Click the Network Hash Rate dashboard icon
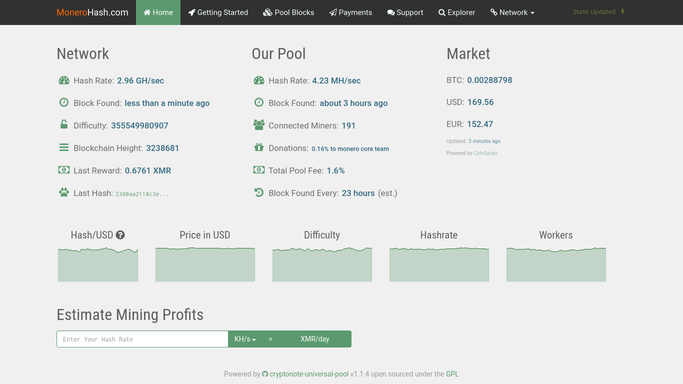This screenshot has width=683, height=384. [64, 80]
